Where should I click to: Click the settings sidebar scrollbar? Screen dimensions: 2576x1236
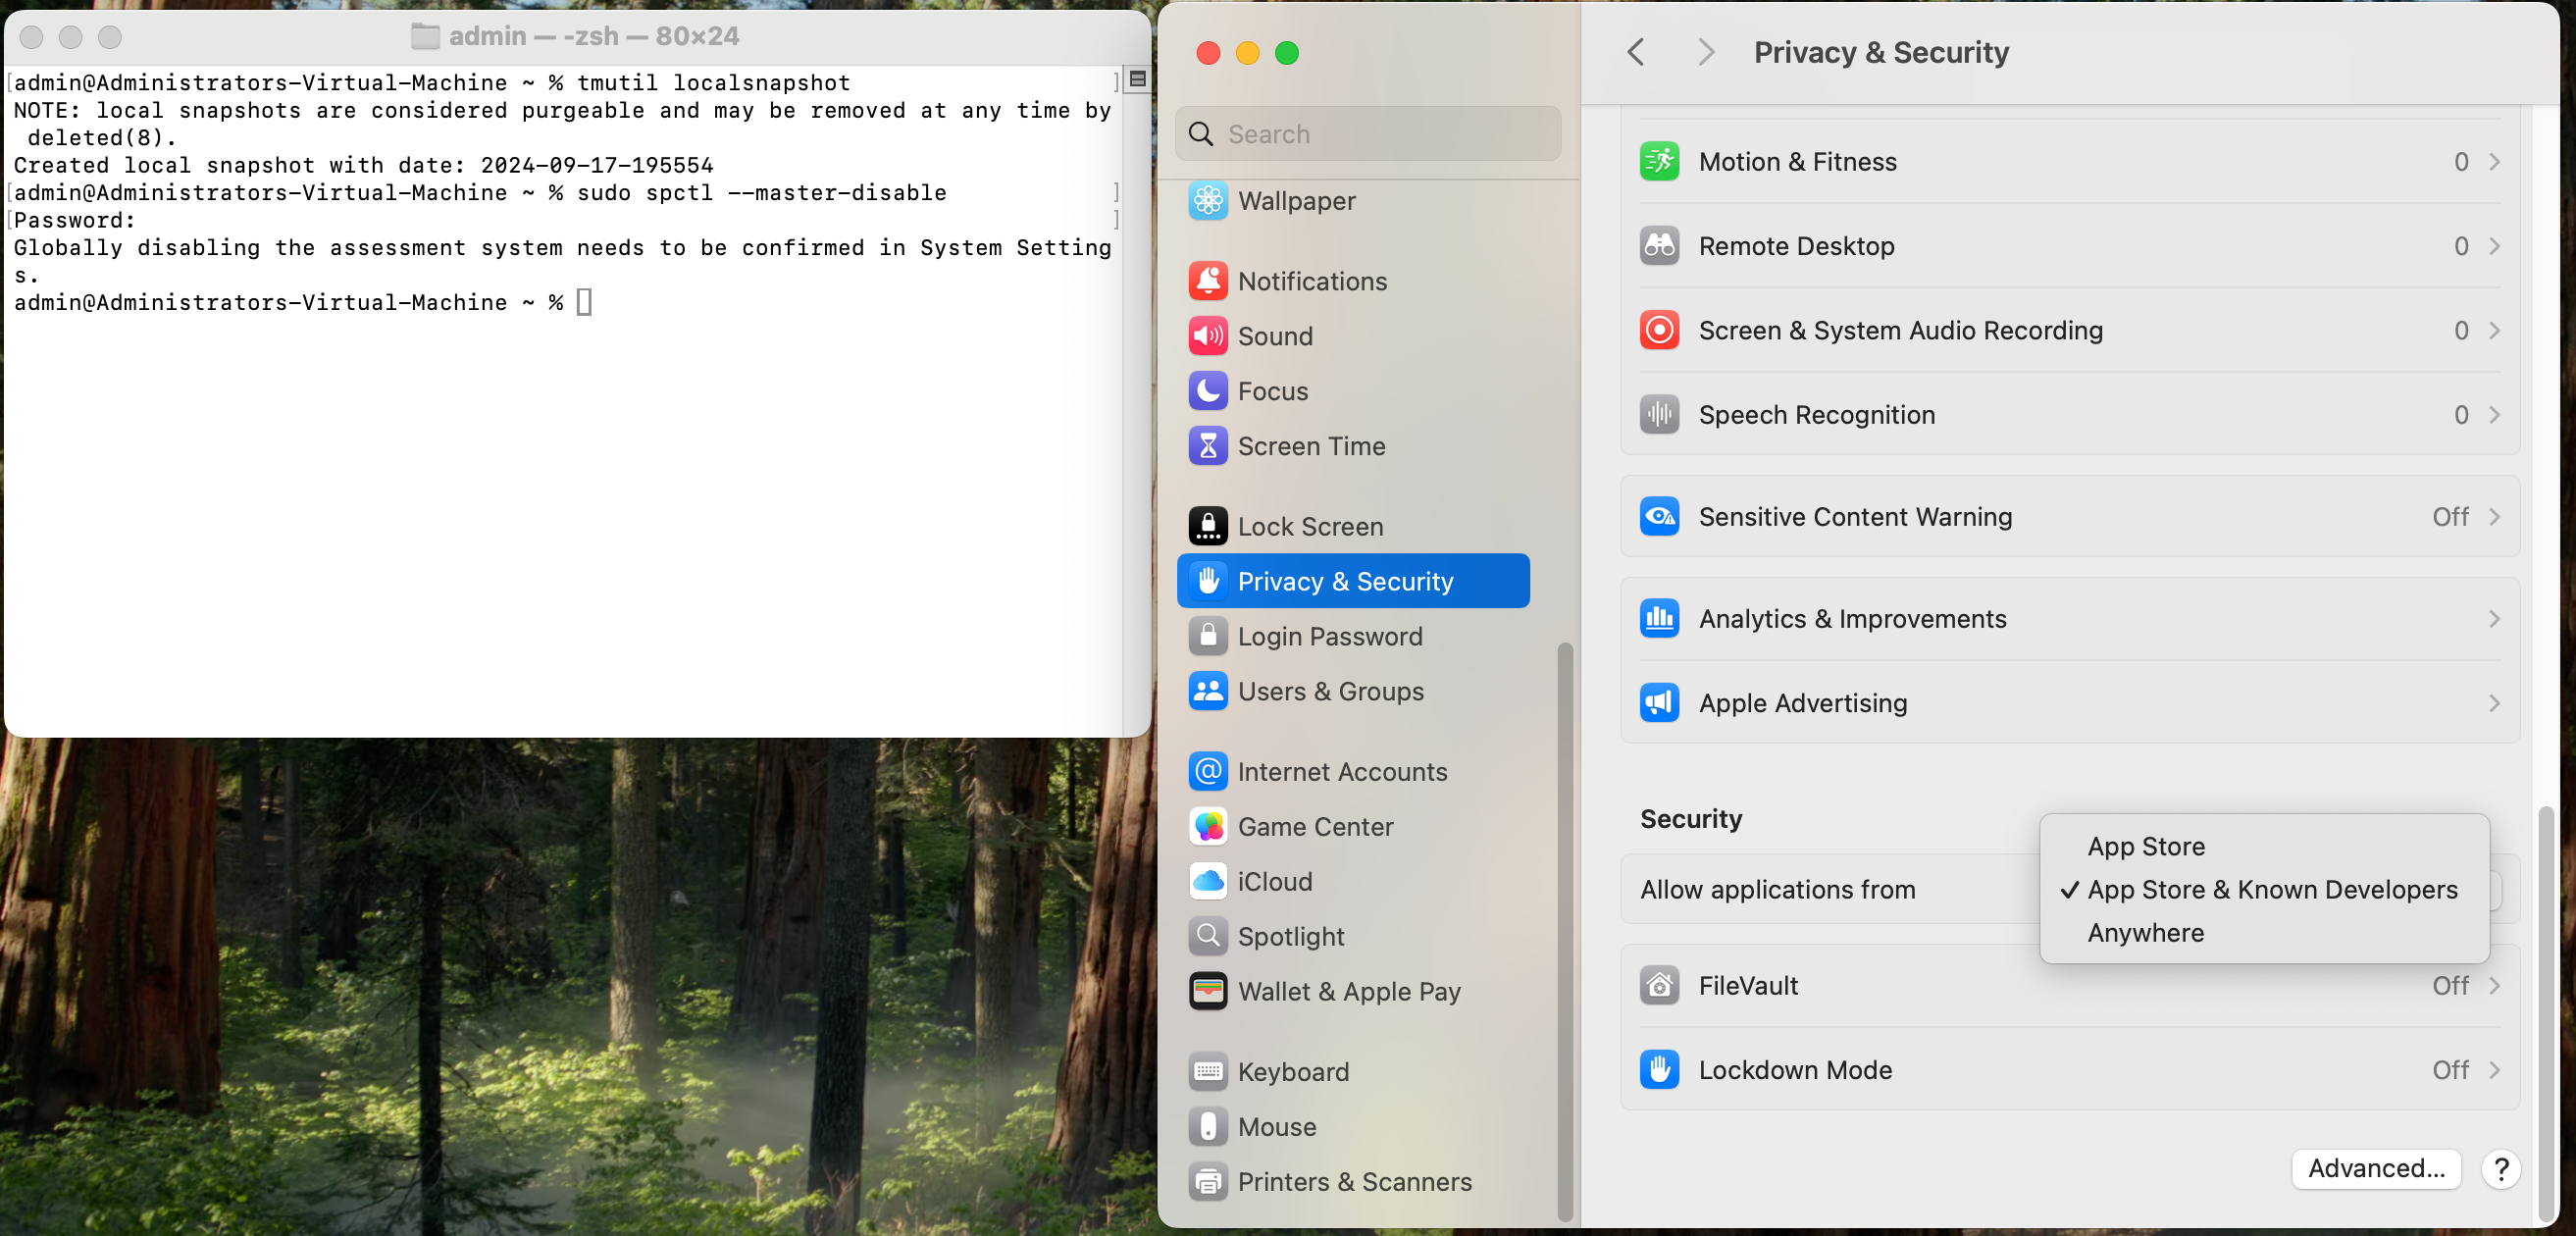point(1565,930)
